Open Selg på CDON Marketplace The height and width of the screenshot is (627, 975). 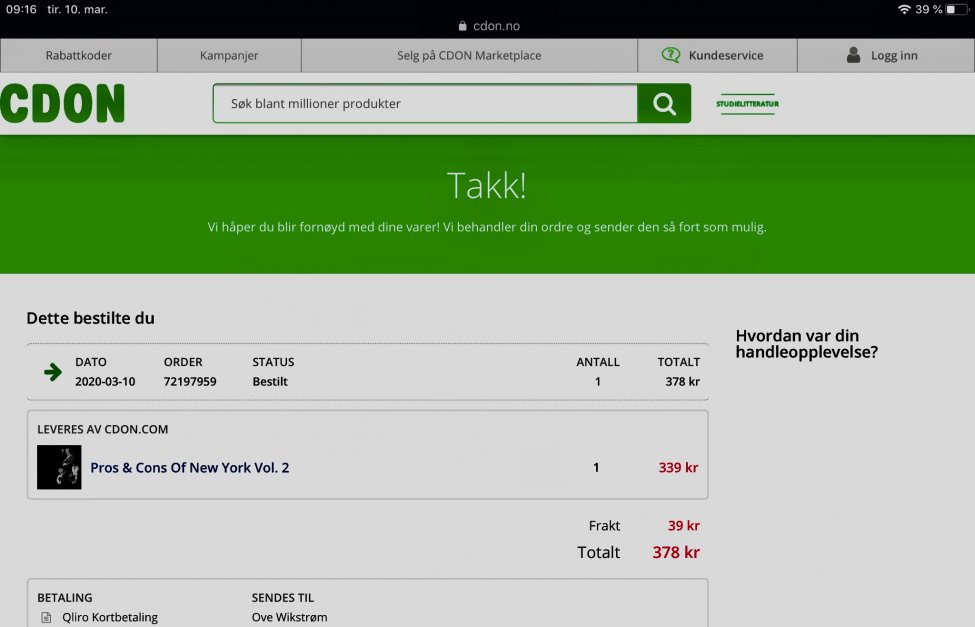click(x=469, y=55)
